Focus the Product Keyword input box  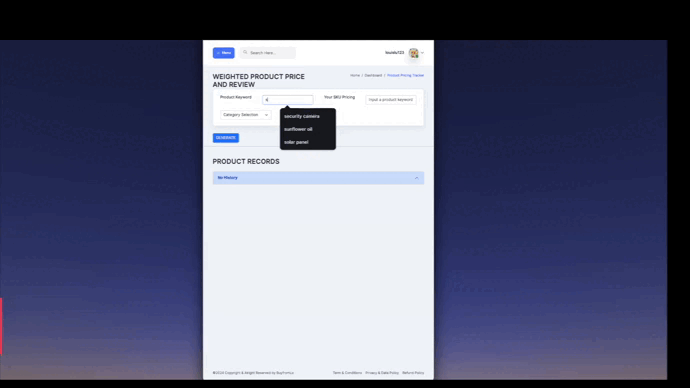tap(288, 100)
